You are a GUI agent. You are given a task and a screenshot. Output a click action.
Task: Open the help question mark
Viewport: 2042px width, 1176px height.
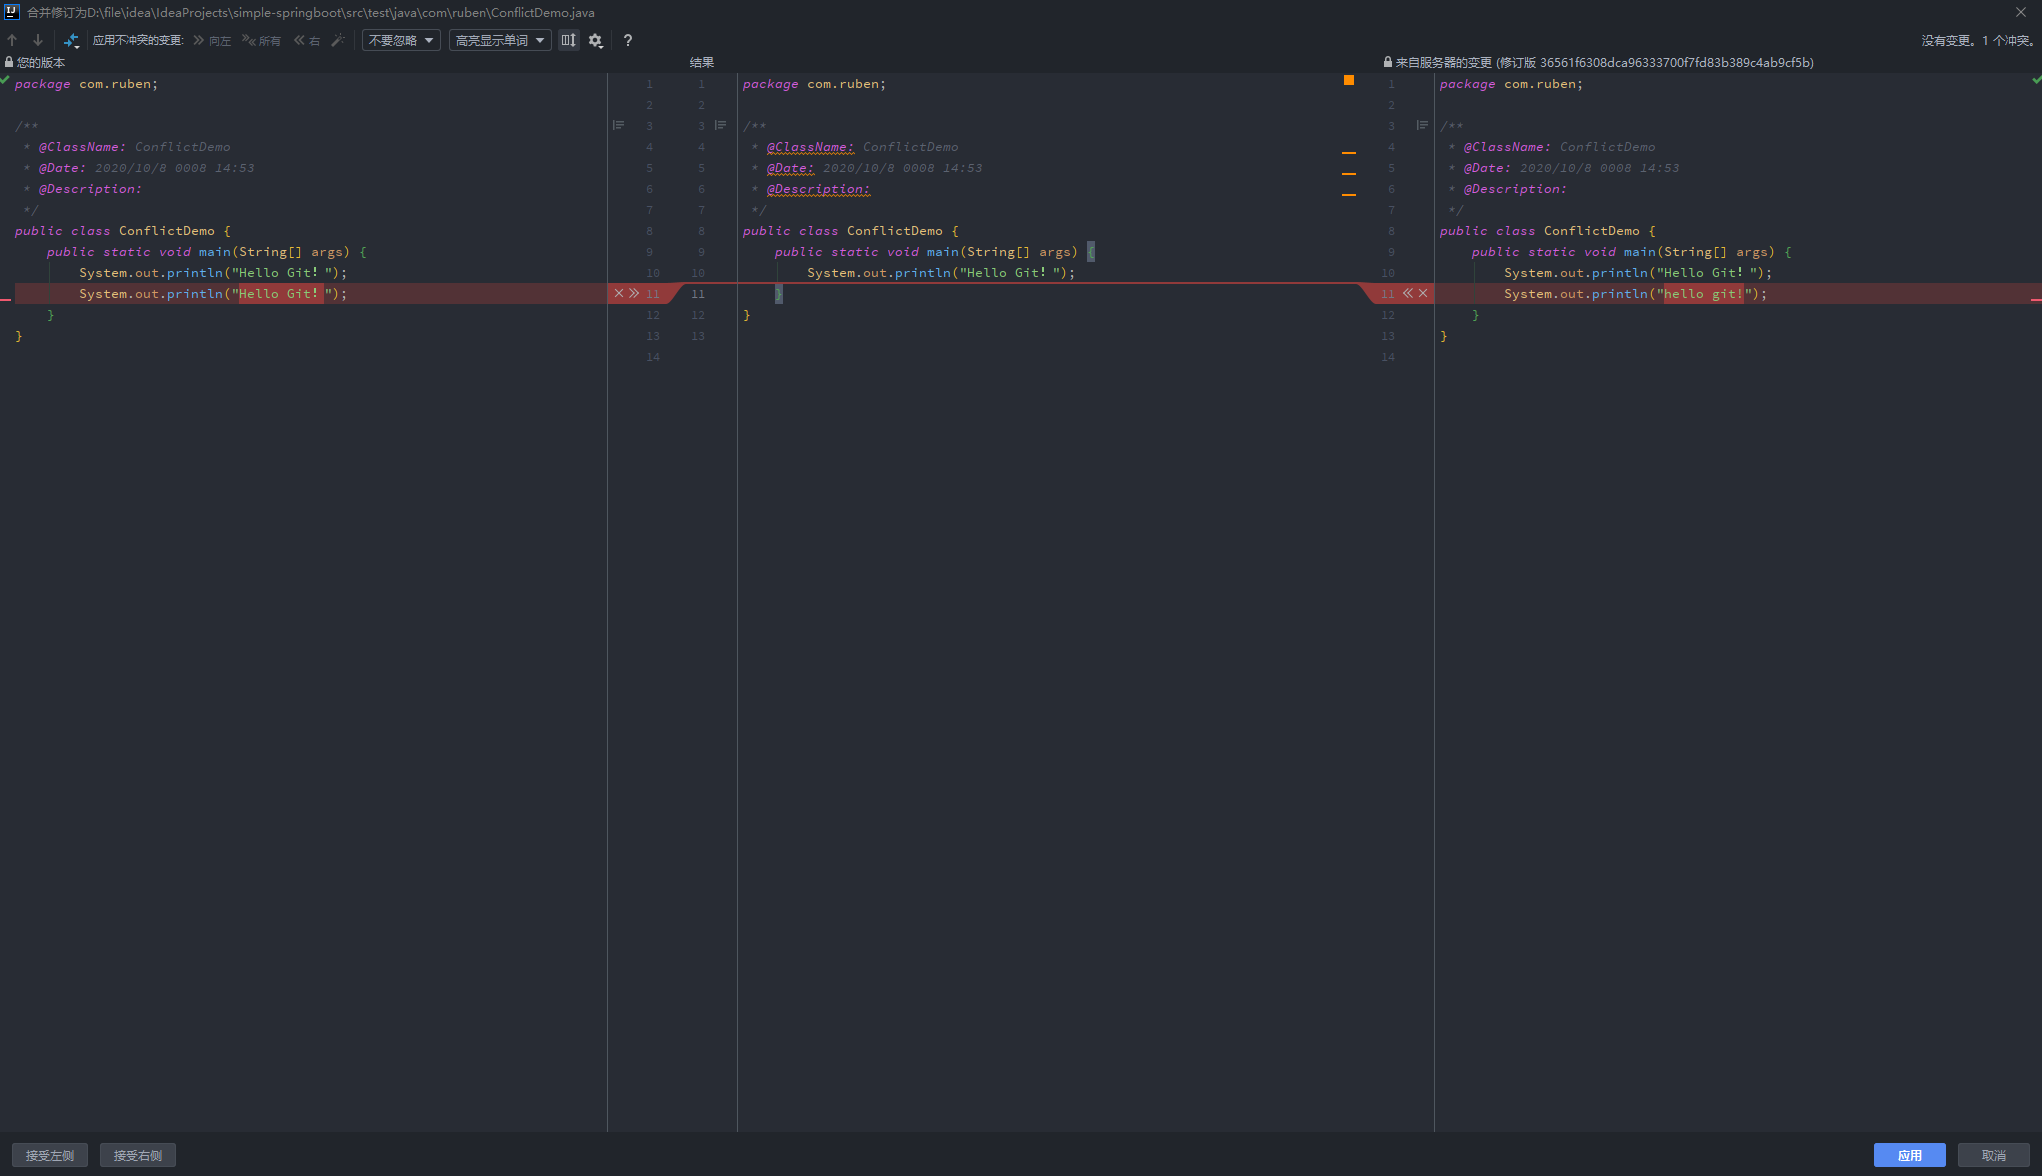click(628, 40)
